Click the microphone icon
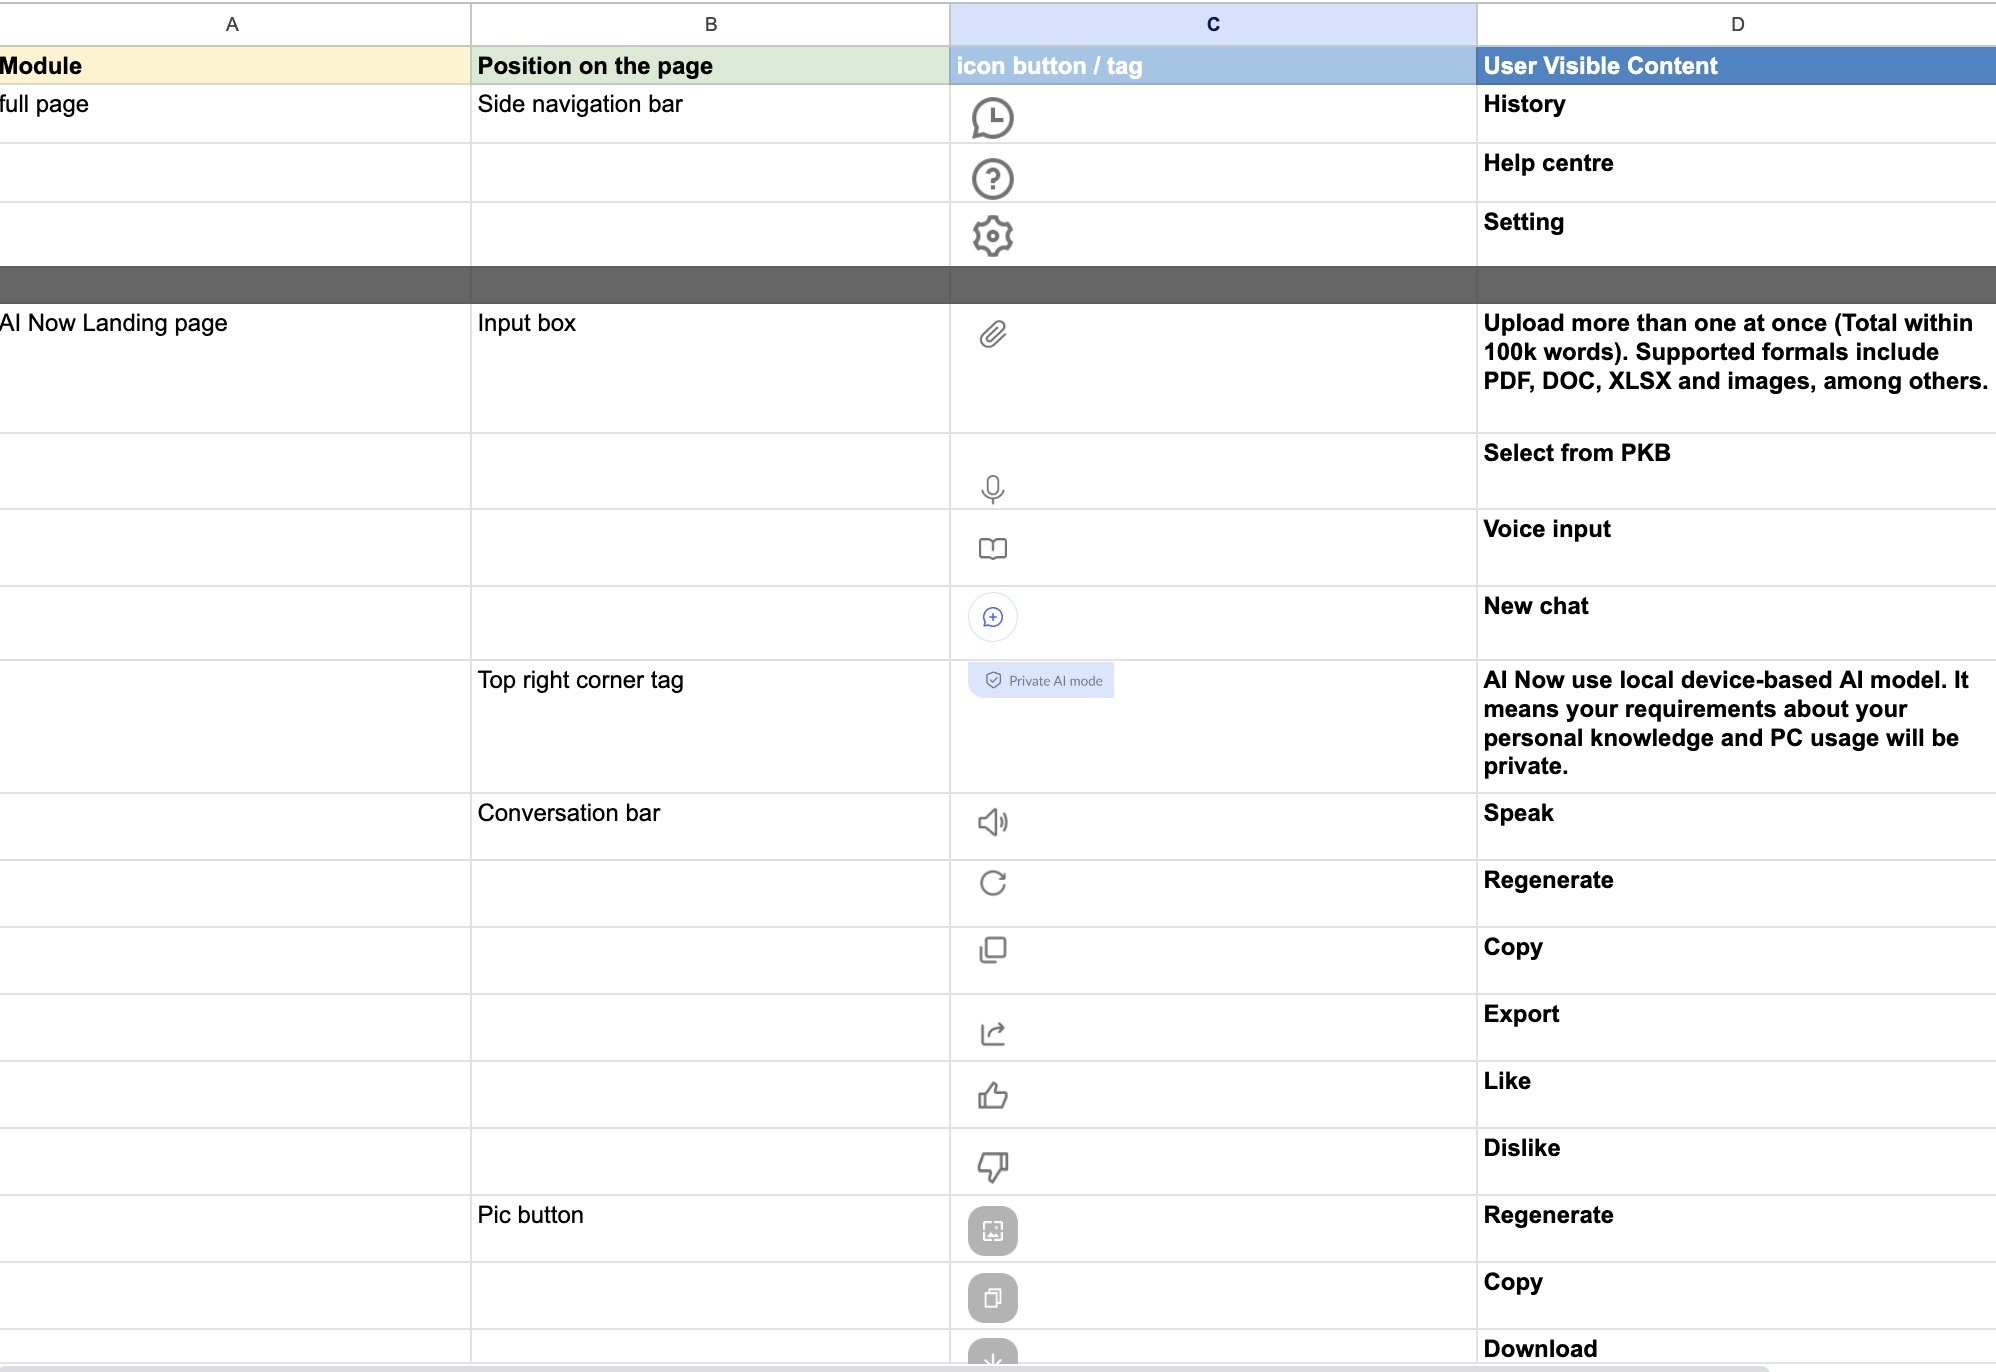1996x1372 pixels. pyautogui.click(x=992, y=489)
